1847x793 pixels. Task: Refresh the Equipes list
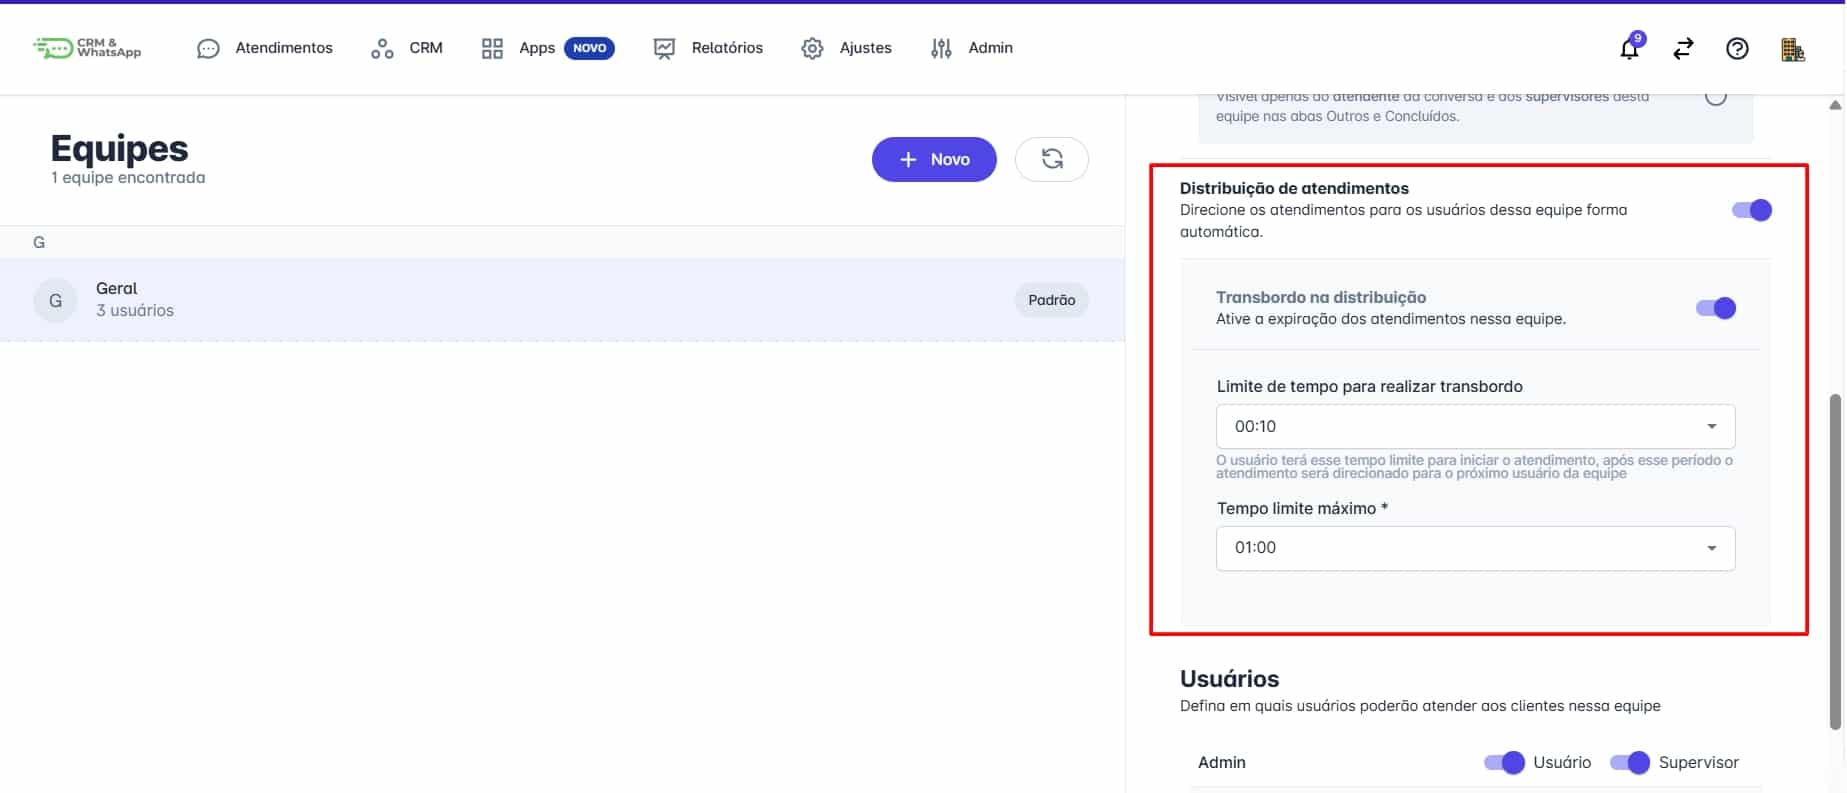1052,159
